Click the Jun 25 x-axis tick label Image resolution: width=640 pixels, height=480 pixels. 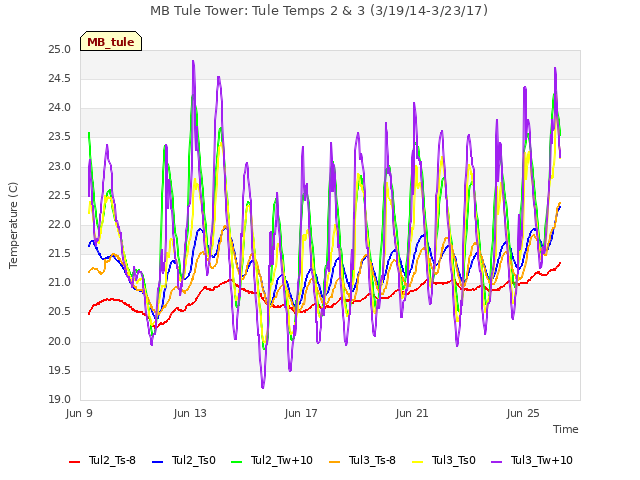[523, 413]
